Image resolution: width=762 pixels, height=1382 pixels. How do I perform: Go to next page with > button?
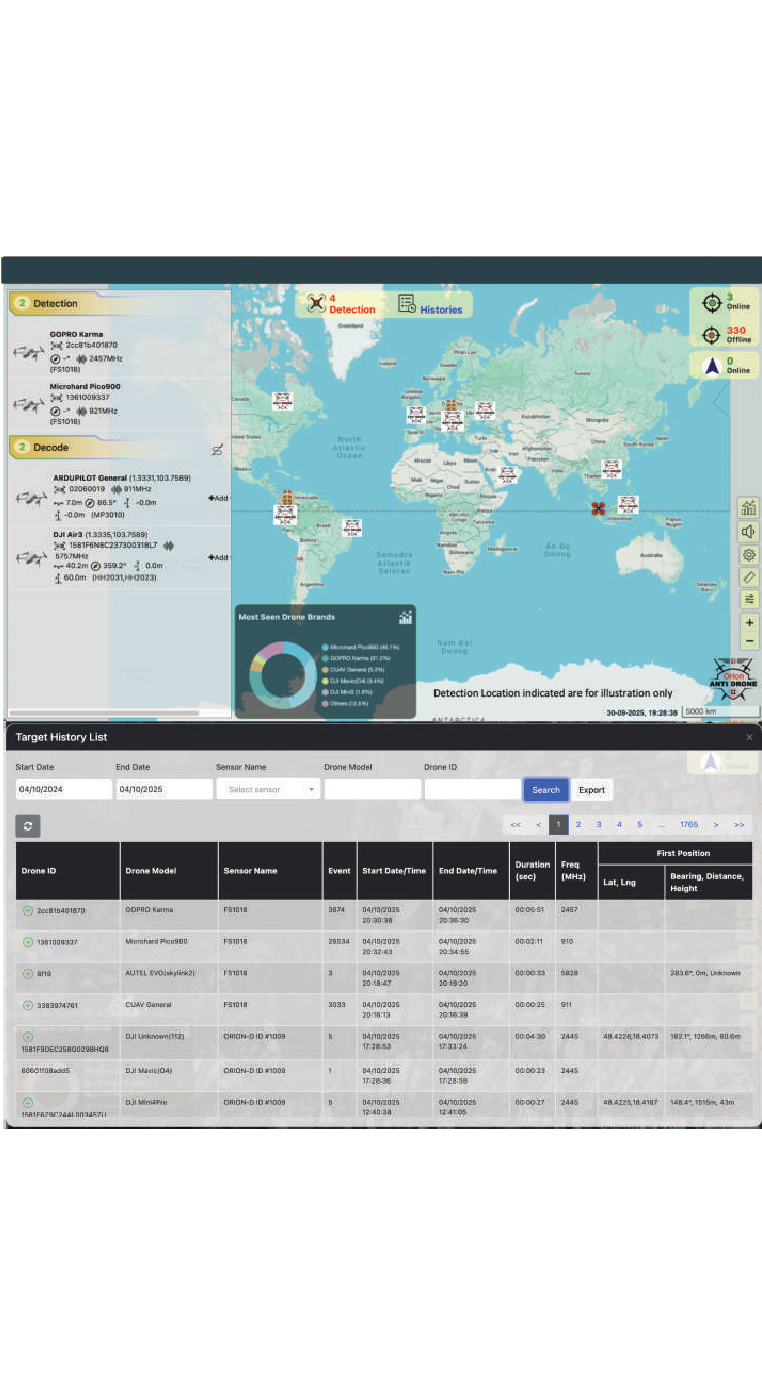[x=716, y=825]
